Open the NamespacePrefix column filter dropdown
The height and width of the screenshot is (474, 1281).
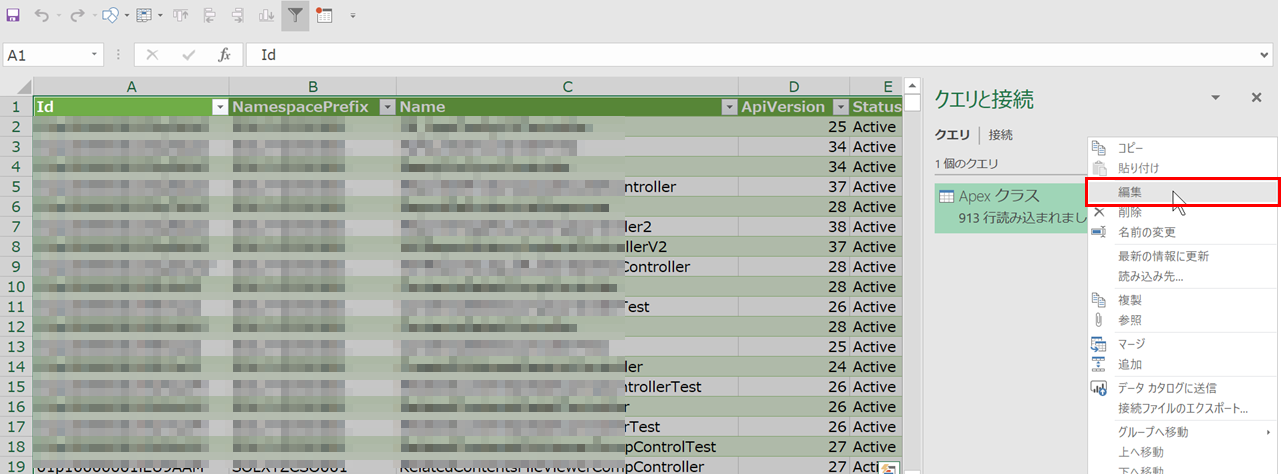(387, 107)
